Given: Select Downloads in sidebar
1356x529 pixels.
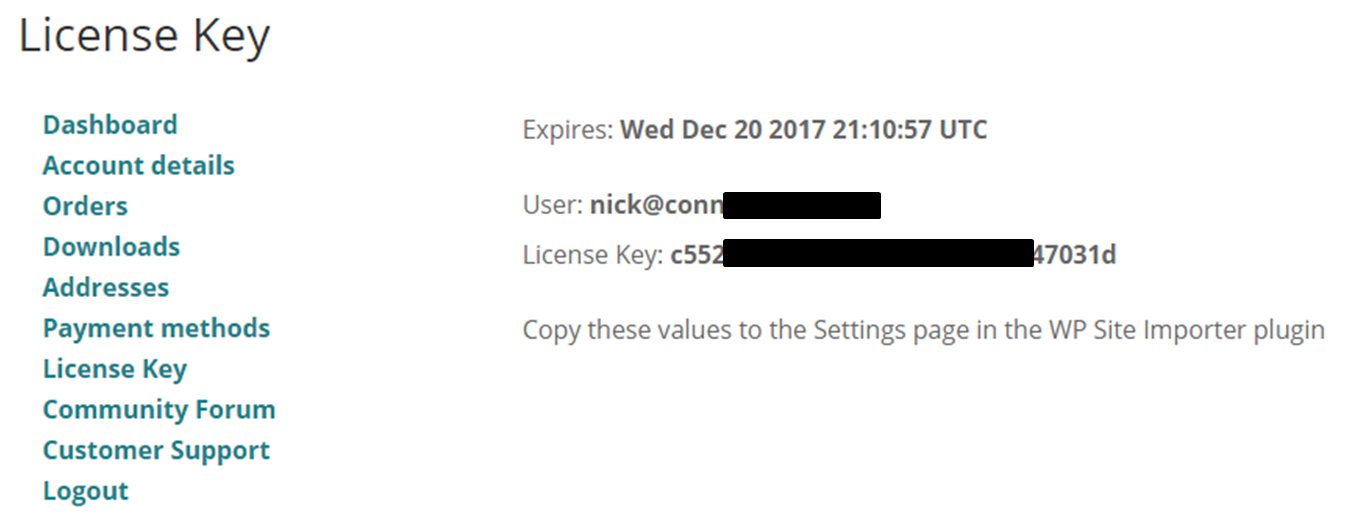Looking at the screenshot, I should point(111,247).
